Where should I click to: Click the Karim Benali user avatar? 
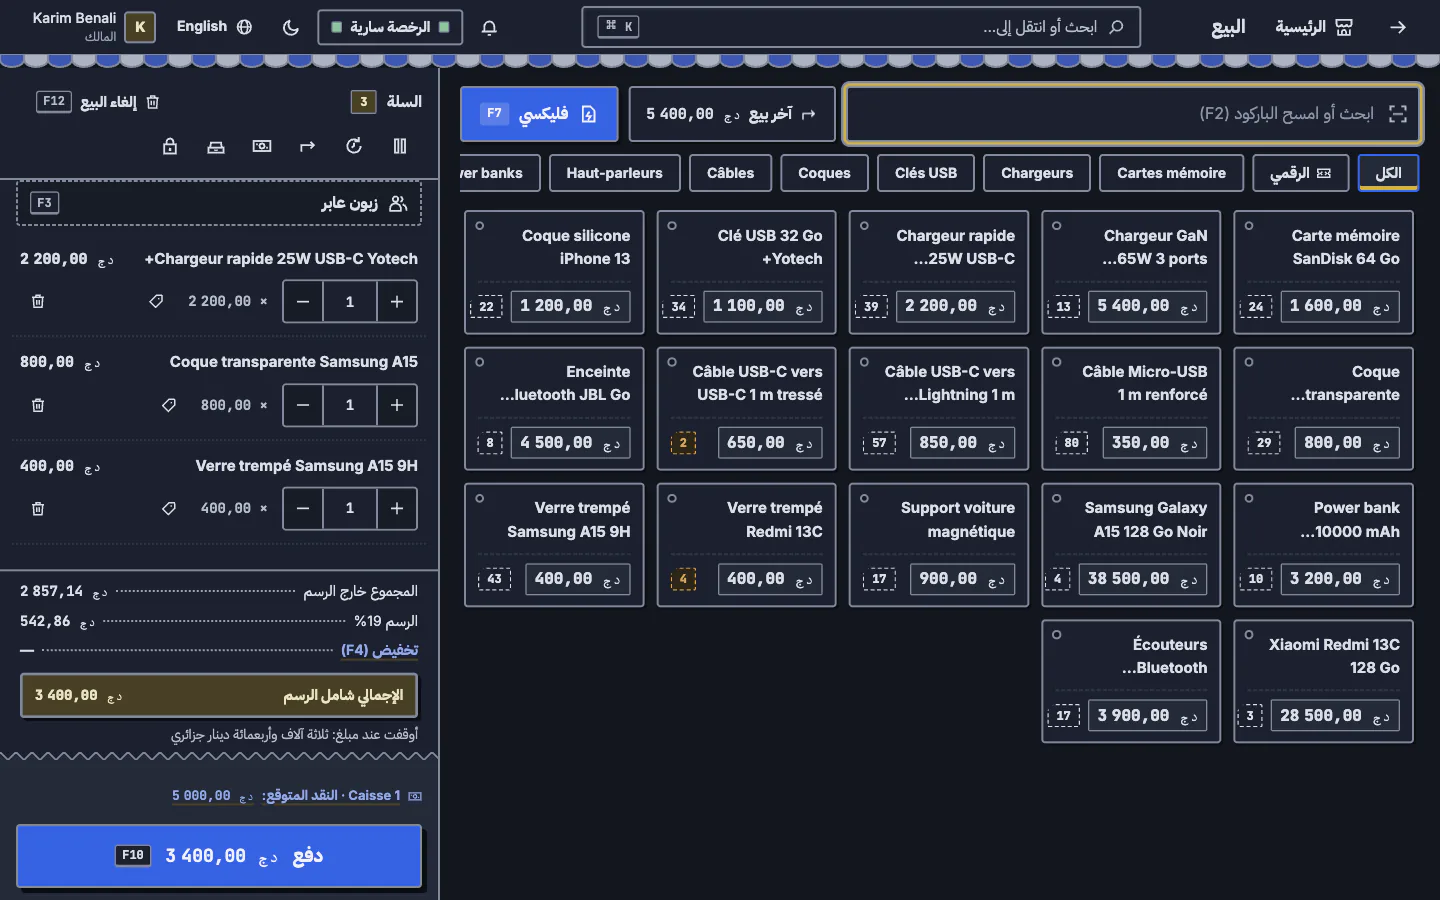[x=140, y=27]
